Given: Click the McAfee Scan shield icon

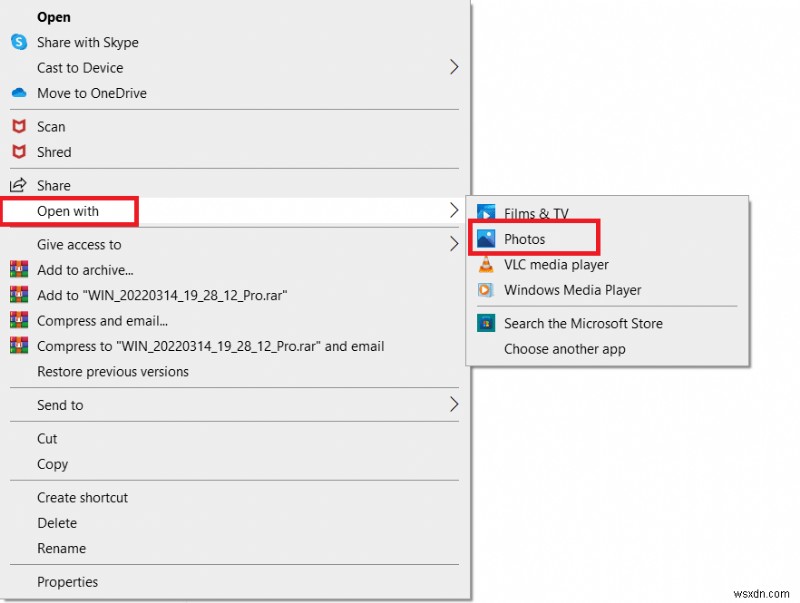Looking at the screenshot, I should [19, 126].
